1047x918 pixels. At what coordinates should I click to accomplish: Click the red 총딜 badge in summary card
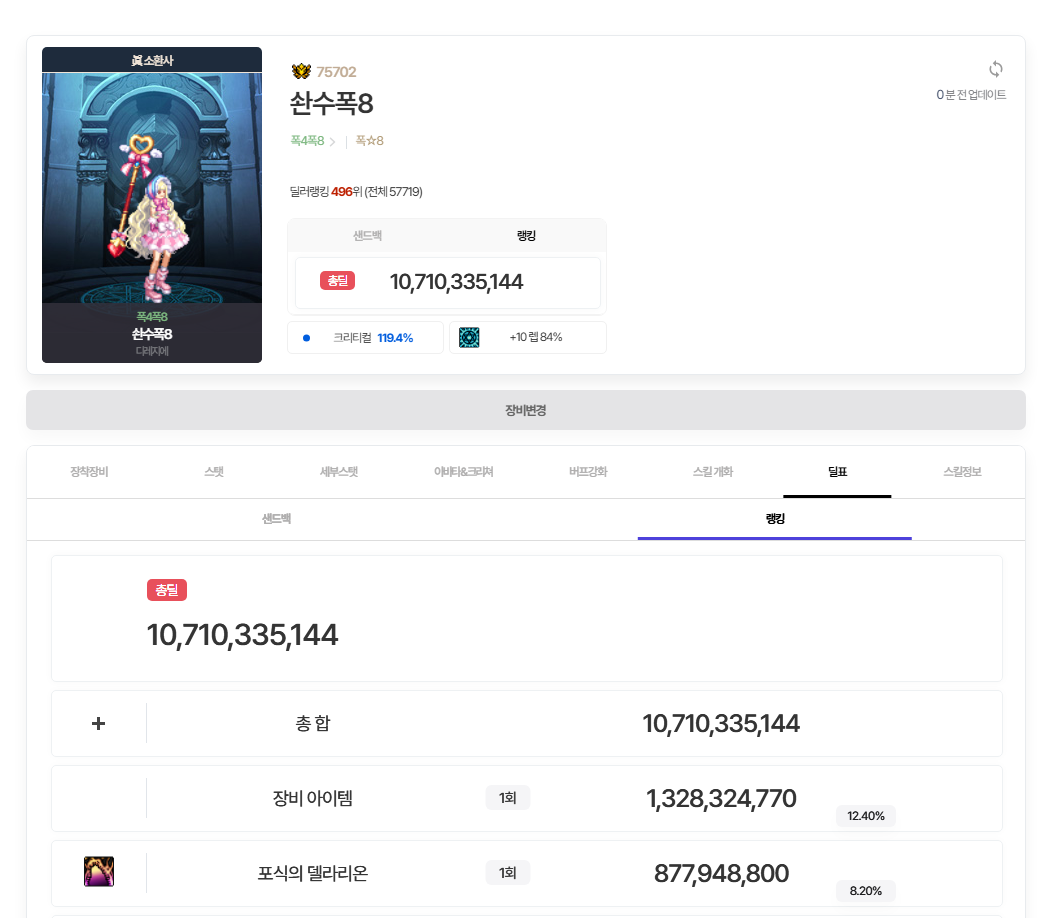tap(337, 280)
